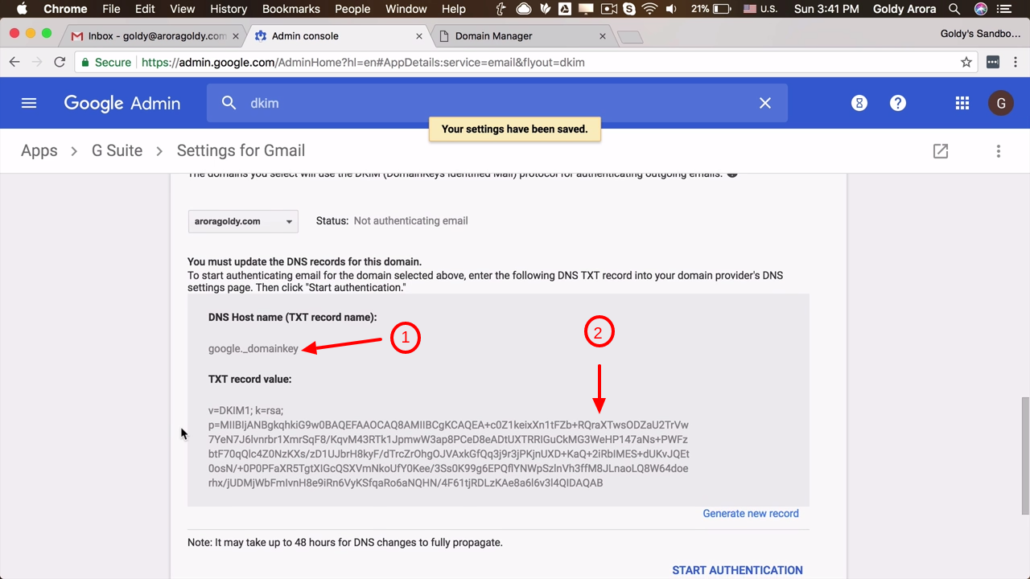Open the account avatar labeled G

coord(1000,103)
